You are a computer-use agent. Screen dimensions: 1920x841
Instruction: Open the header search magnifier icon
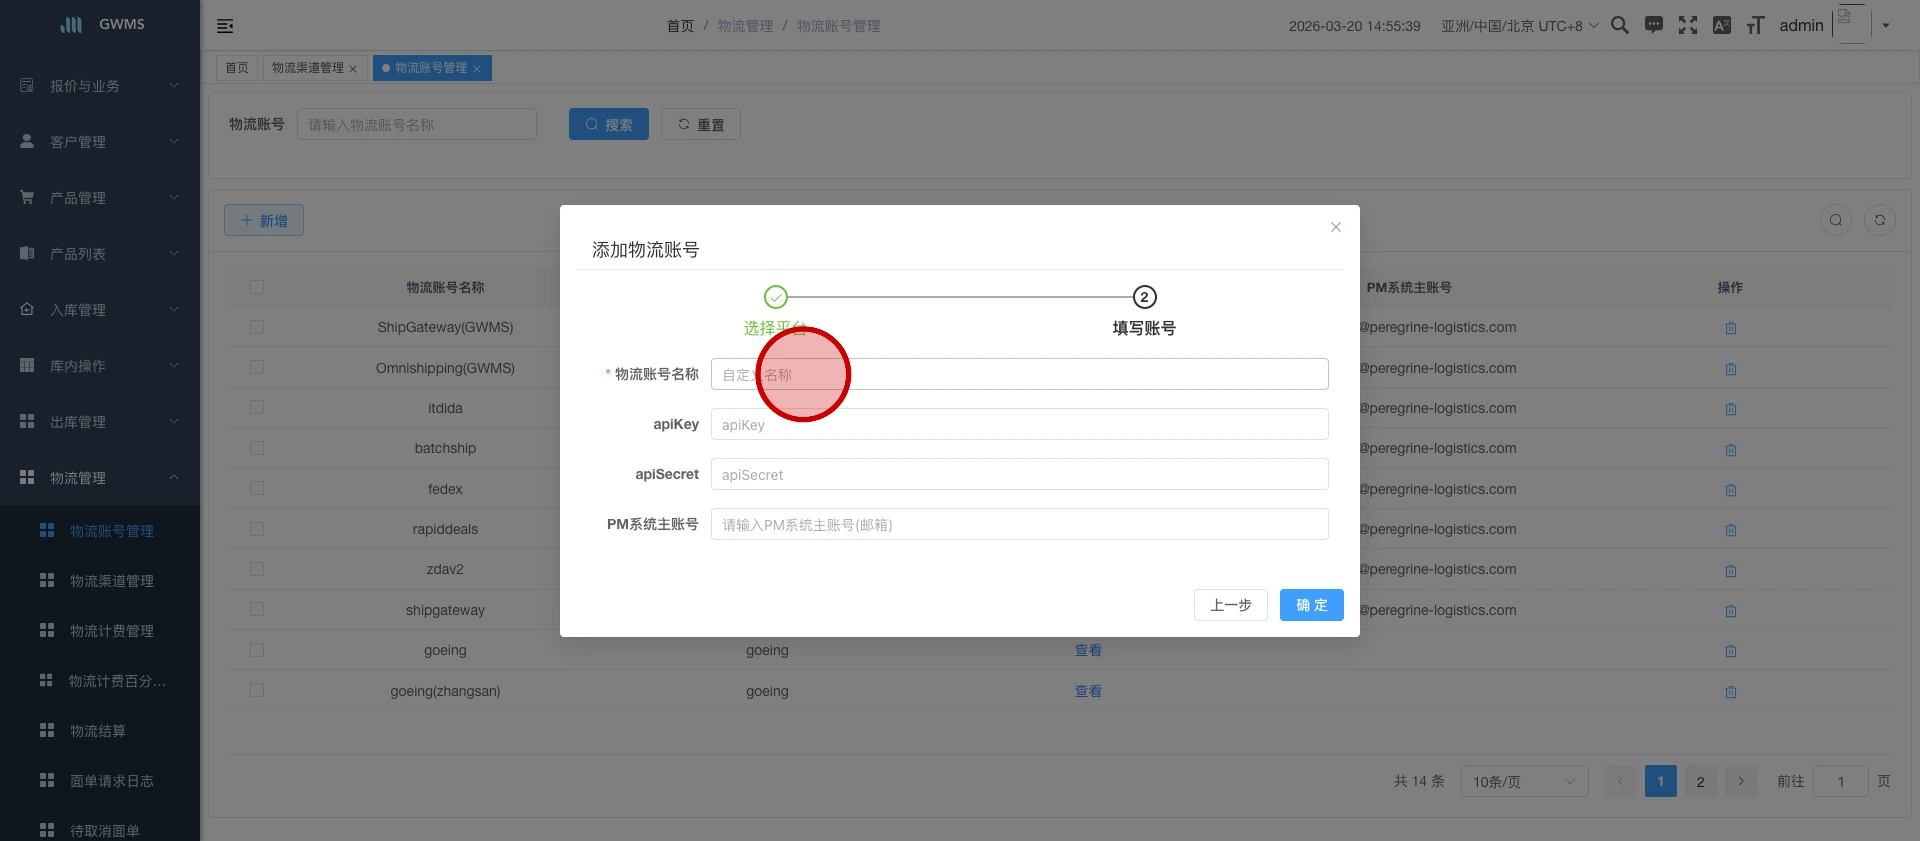pyautogui.click(x=1620, y=25)
